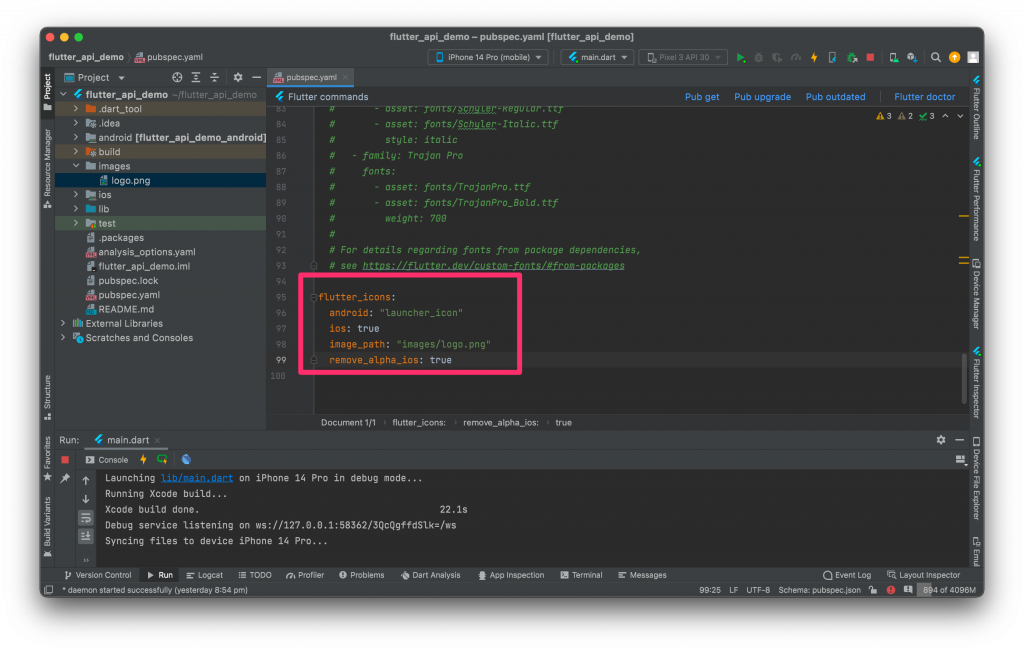Pin the Run tab with pin icon
Screen dimensions: 1024x650
(65, 479)
